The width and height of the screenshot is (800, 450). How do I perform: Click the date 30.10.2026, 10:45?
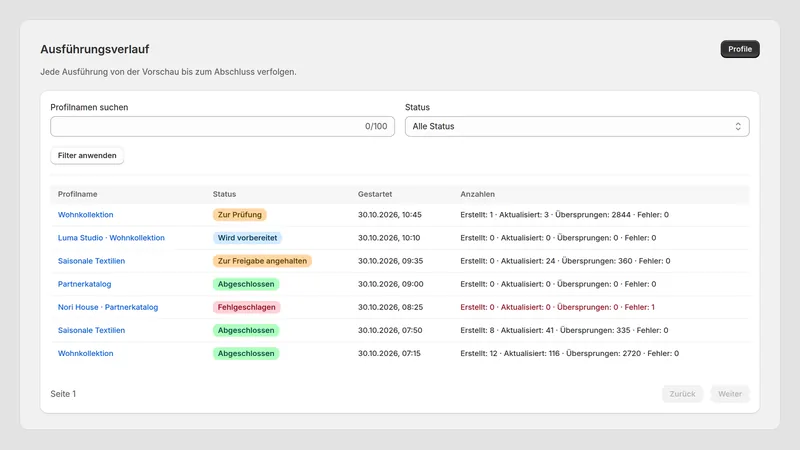pyautogui.click(x=390, y=215)
